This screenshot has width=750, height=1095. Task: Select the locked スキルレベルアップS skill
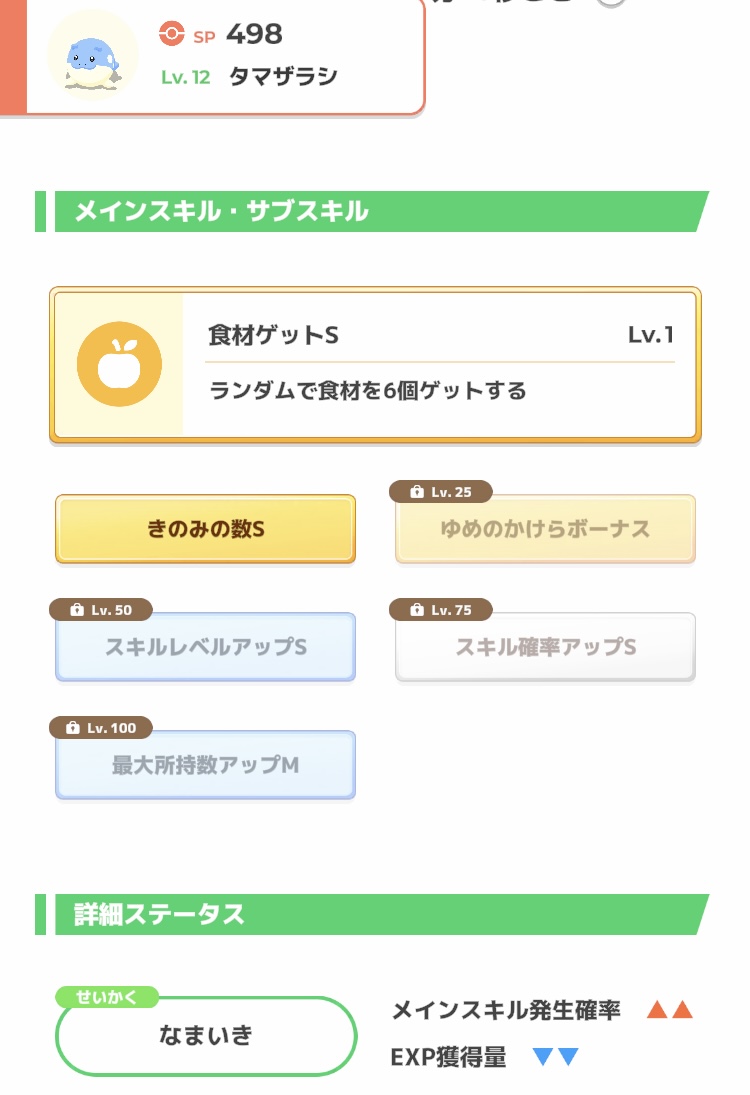coord(205,647)
